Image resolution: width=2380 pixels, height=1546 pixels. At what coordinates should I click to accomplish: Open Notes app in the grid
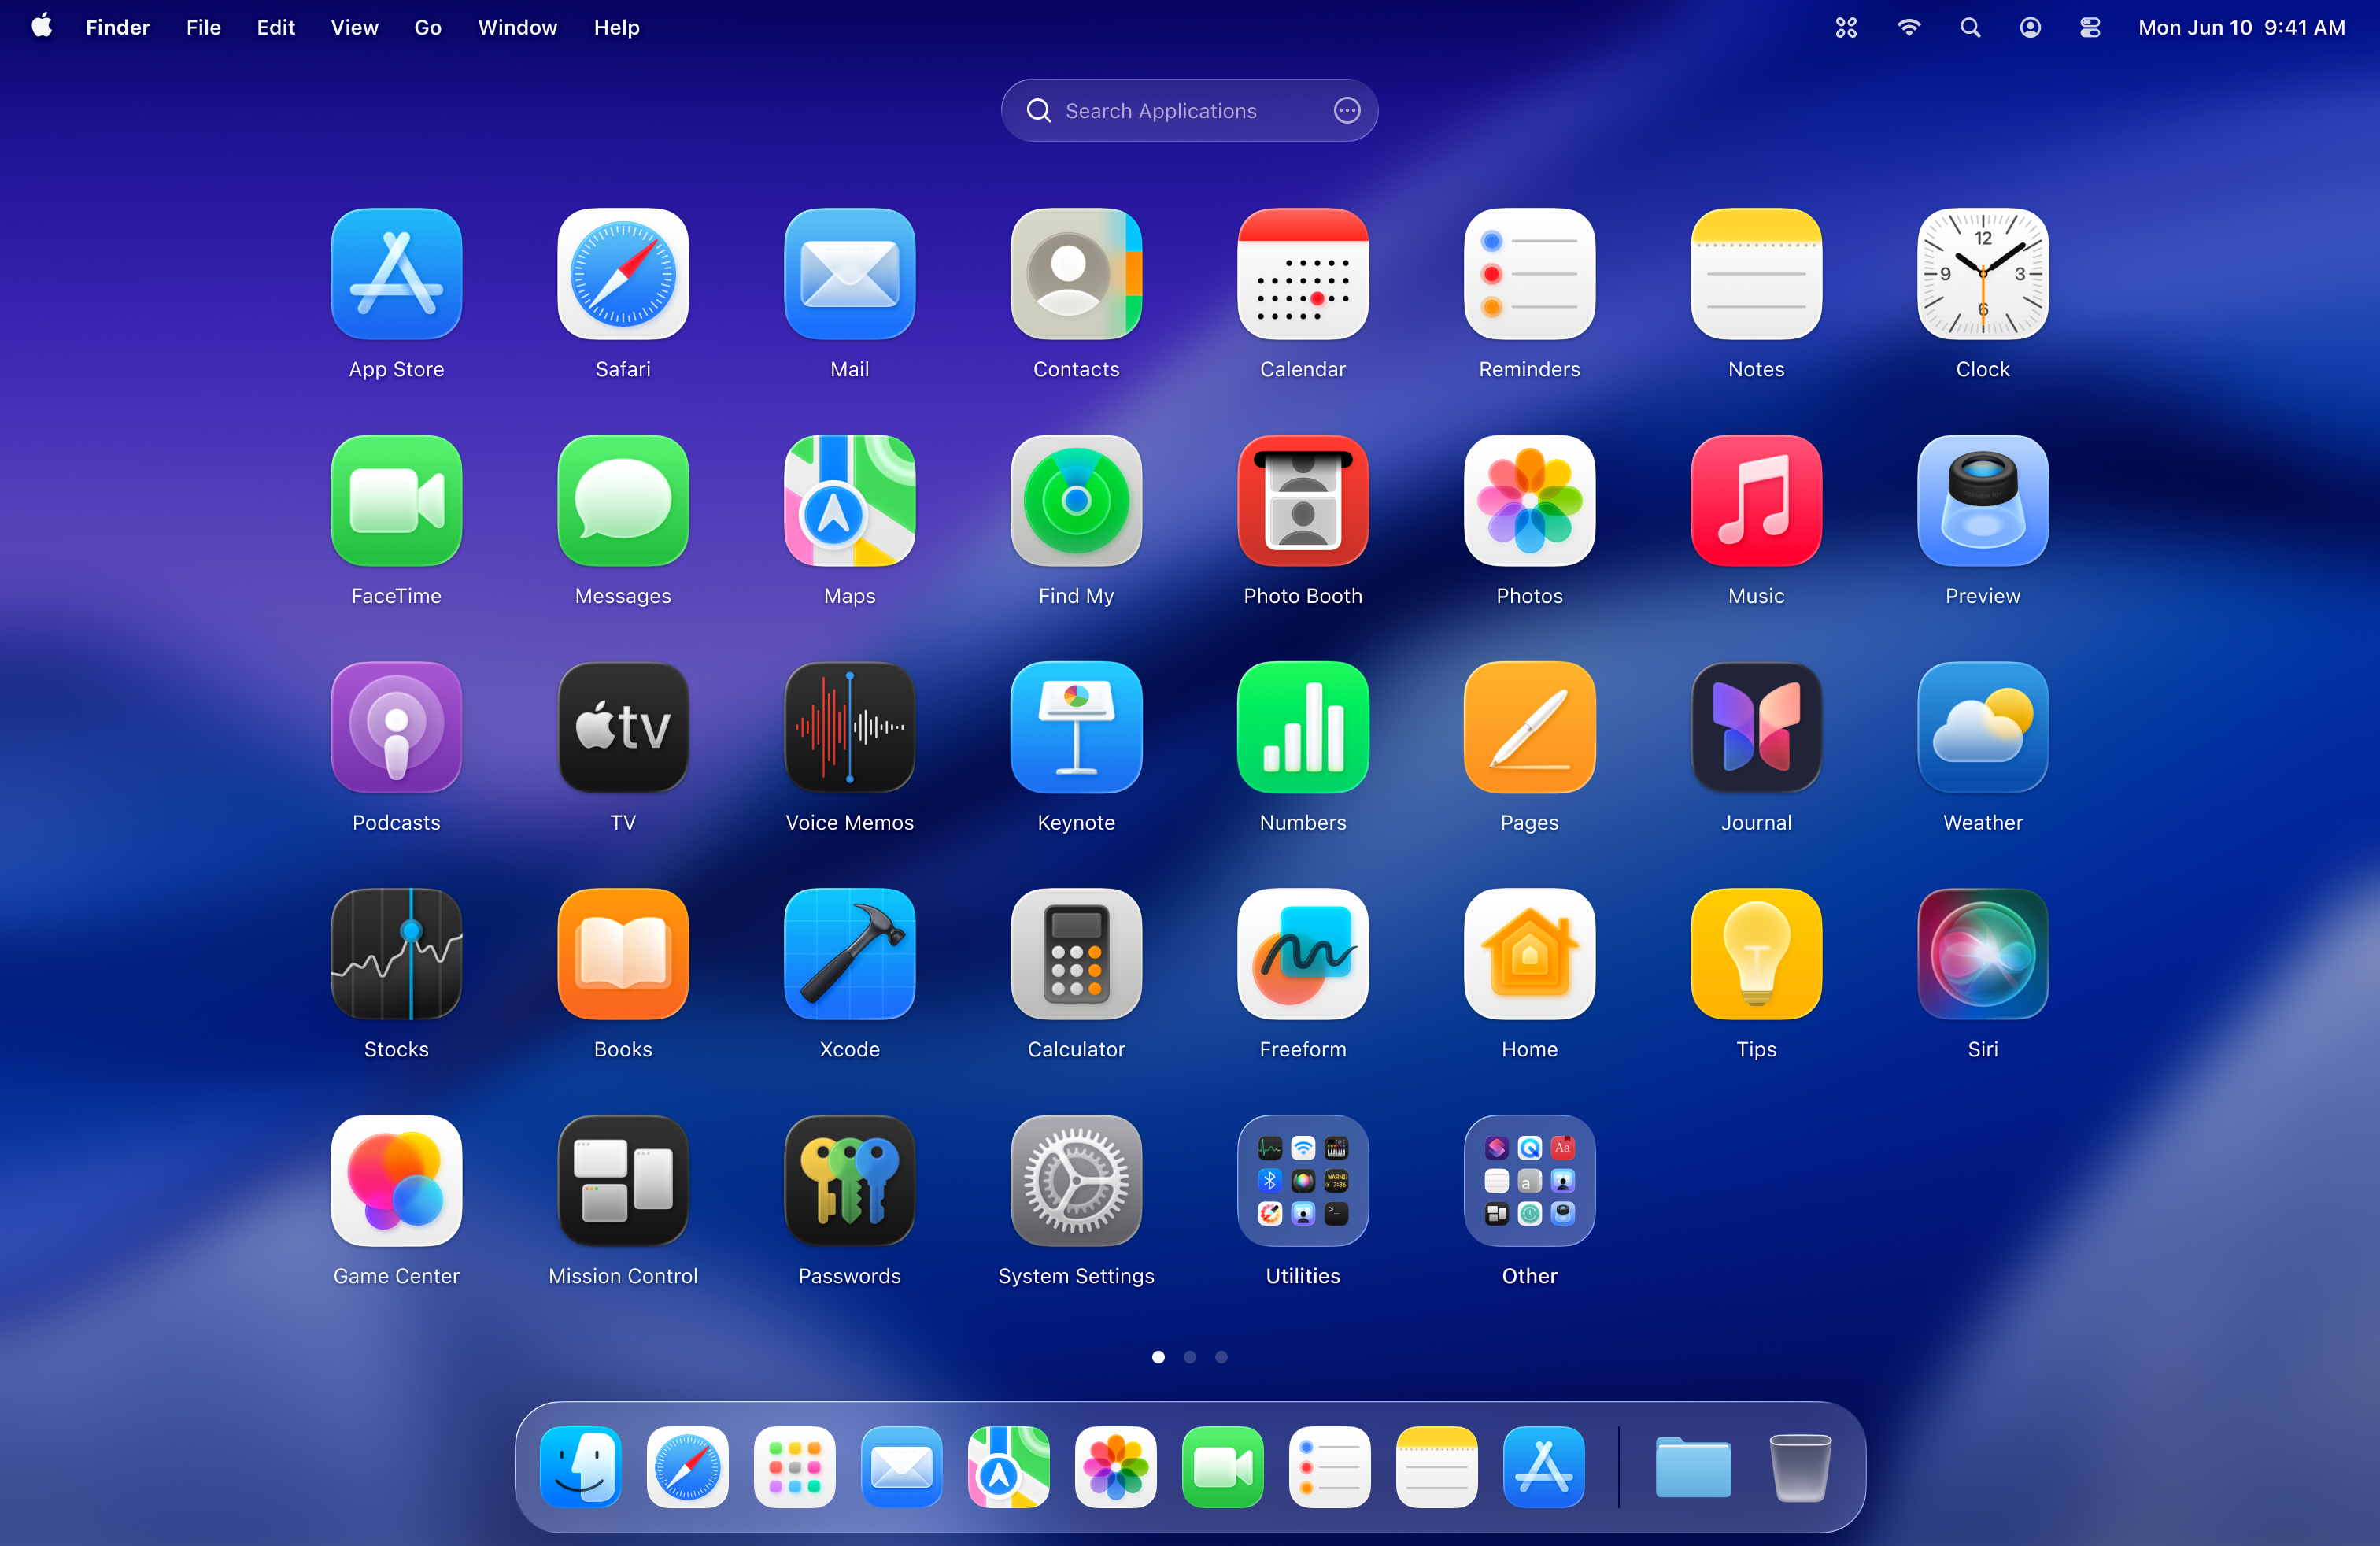[1756, 274]
